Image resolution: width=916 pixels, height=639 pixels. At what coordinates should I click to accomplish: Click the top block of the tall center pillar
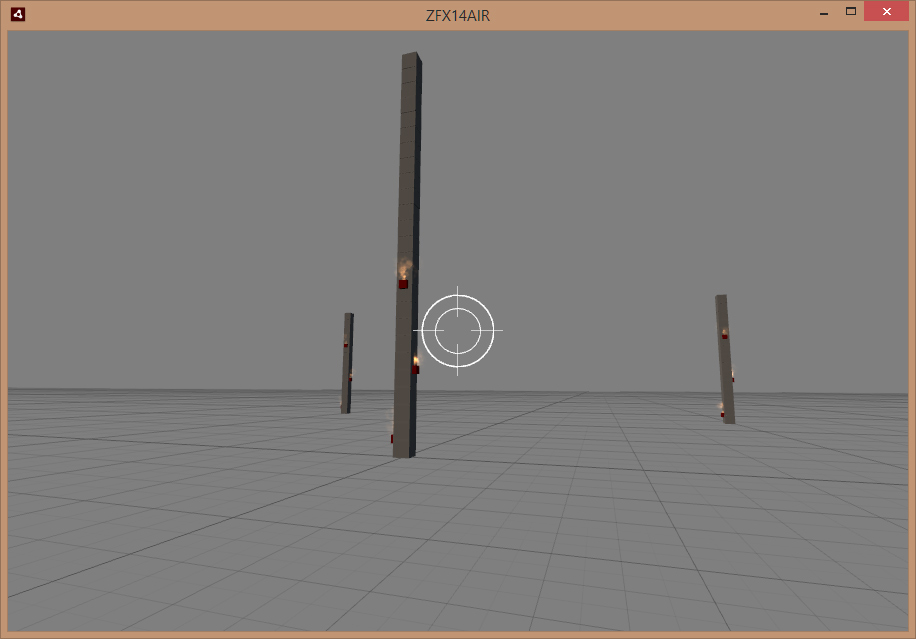411,63
